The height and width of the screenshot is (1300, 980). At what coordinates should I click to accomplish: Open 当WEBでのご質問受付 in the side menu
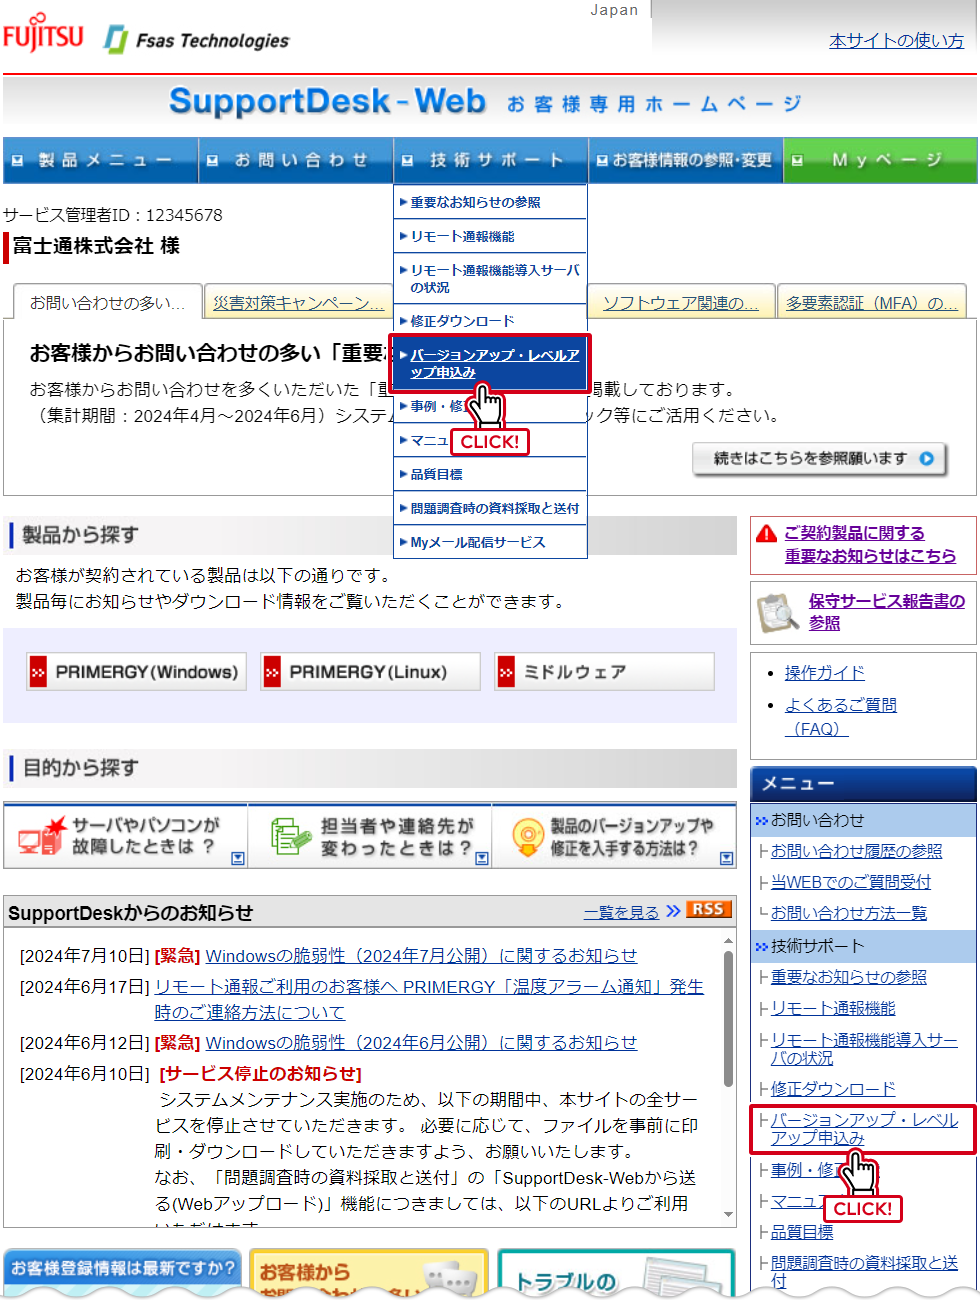[851, 882]
